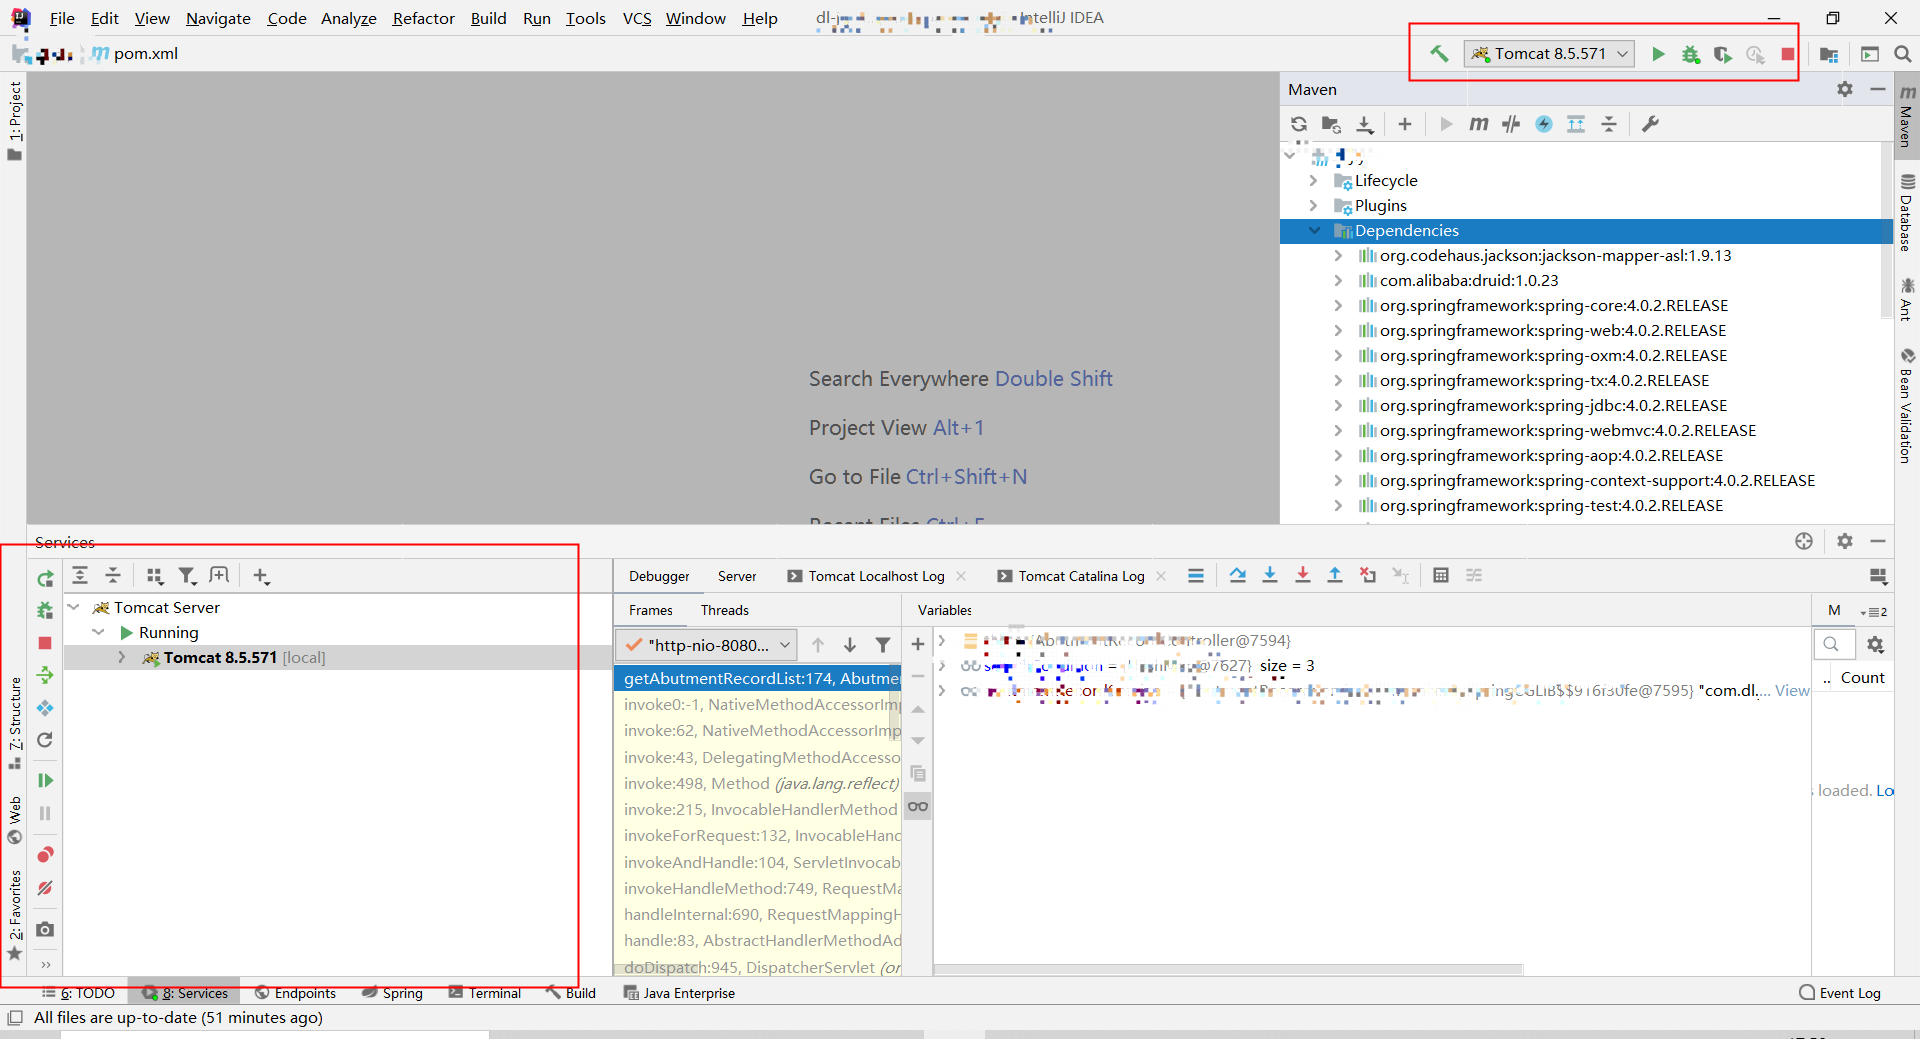Filter frames with funnel icon
The width and height of the screenshot is (1920, 1039).
(883, 645)
